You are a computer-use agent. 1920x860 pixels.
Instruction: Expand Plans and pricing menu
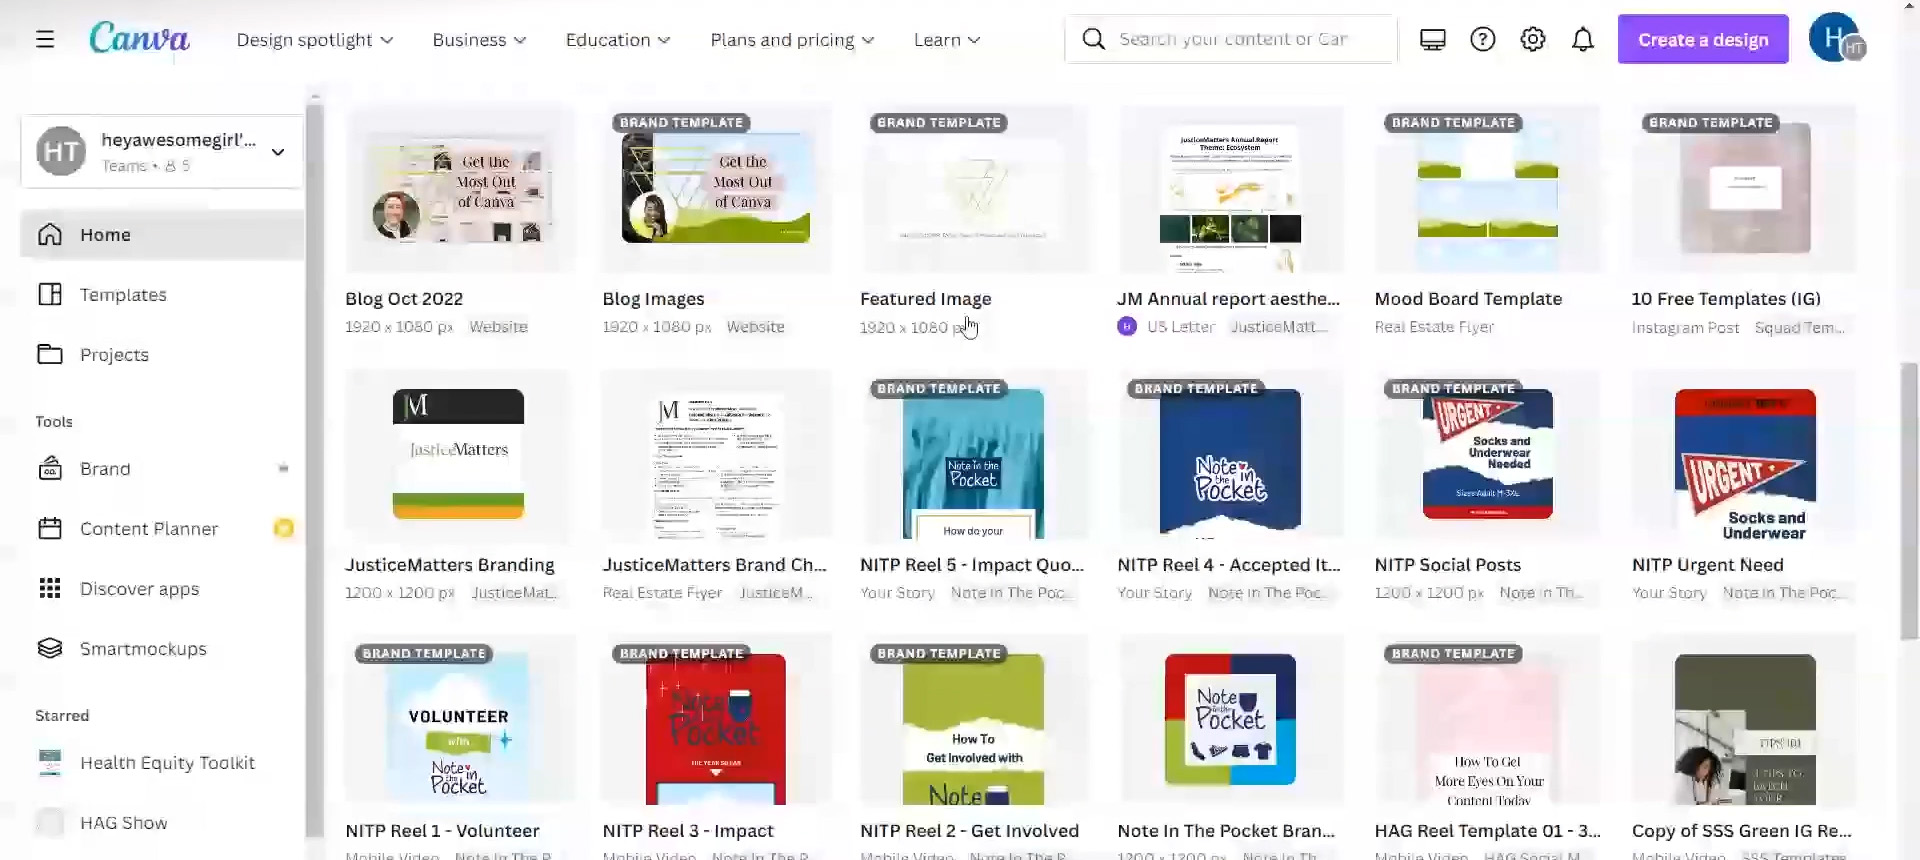[x=793, y=40]
